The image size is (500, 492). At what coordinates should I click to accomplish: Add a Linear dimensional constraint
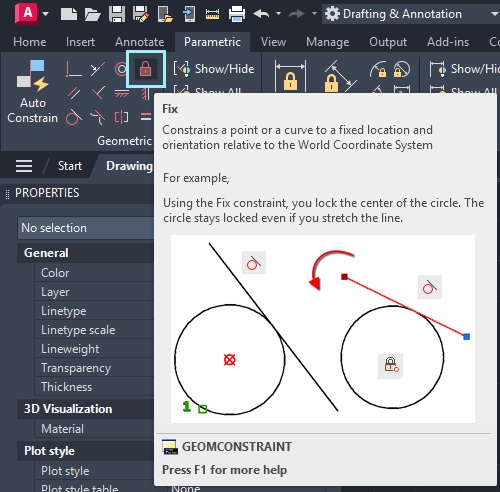290,77
